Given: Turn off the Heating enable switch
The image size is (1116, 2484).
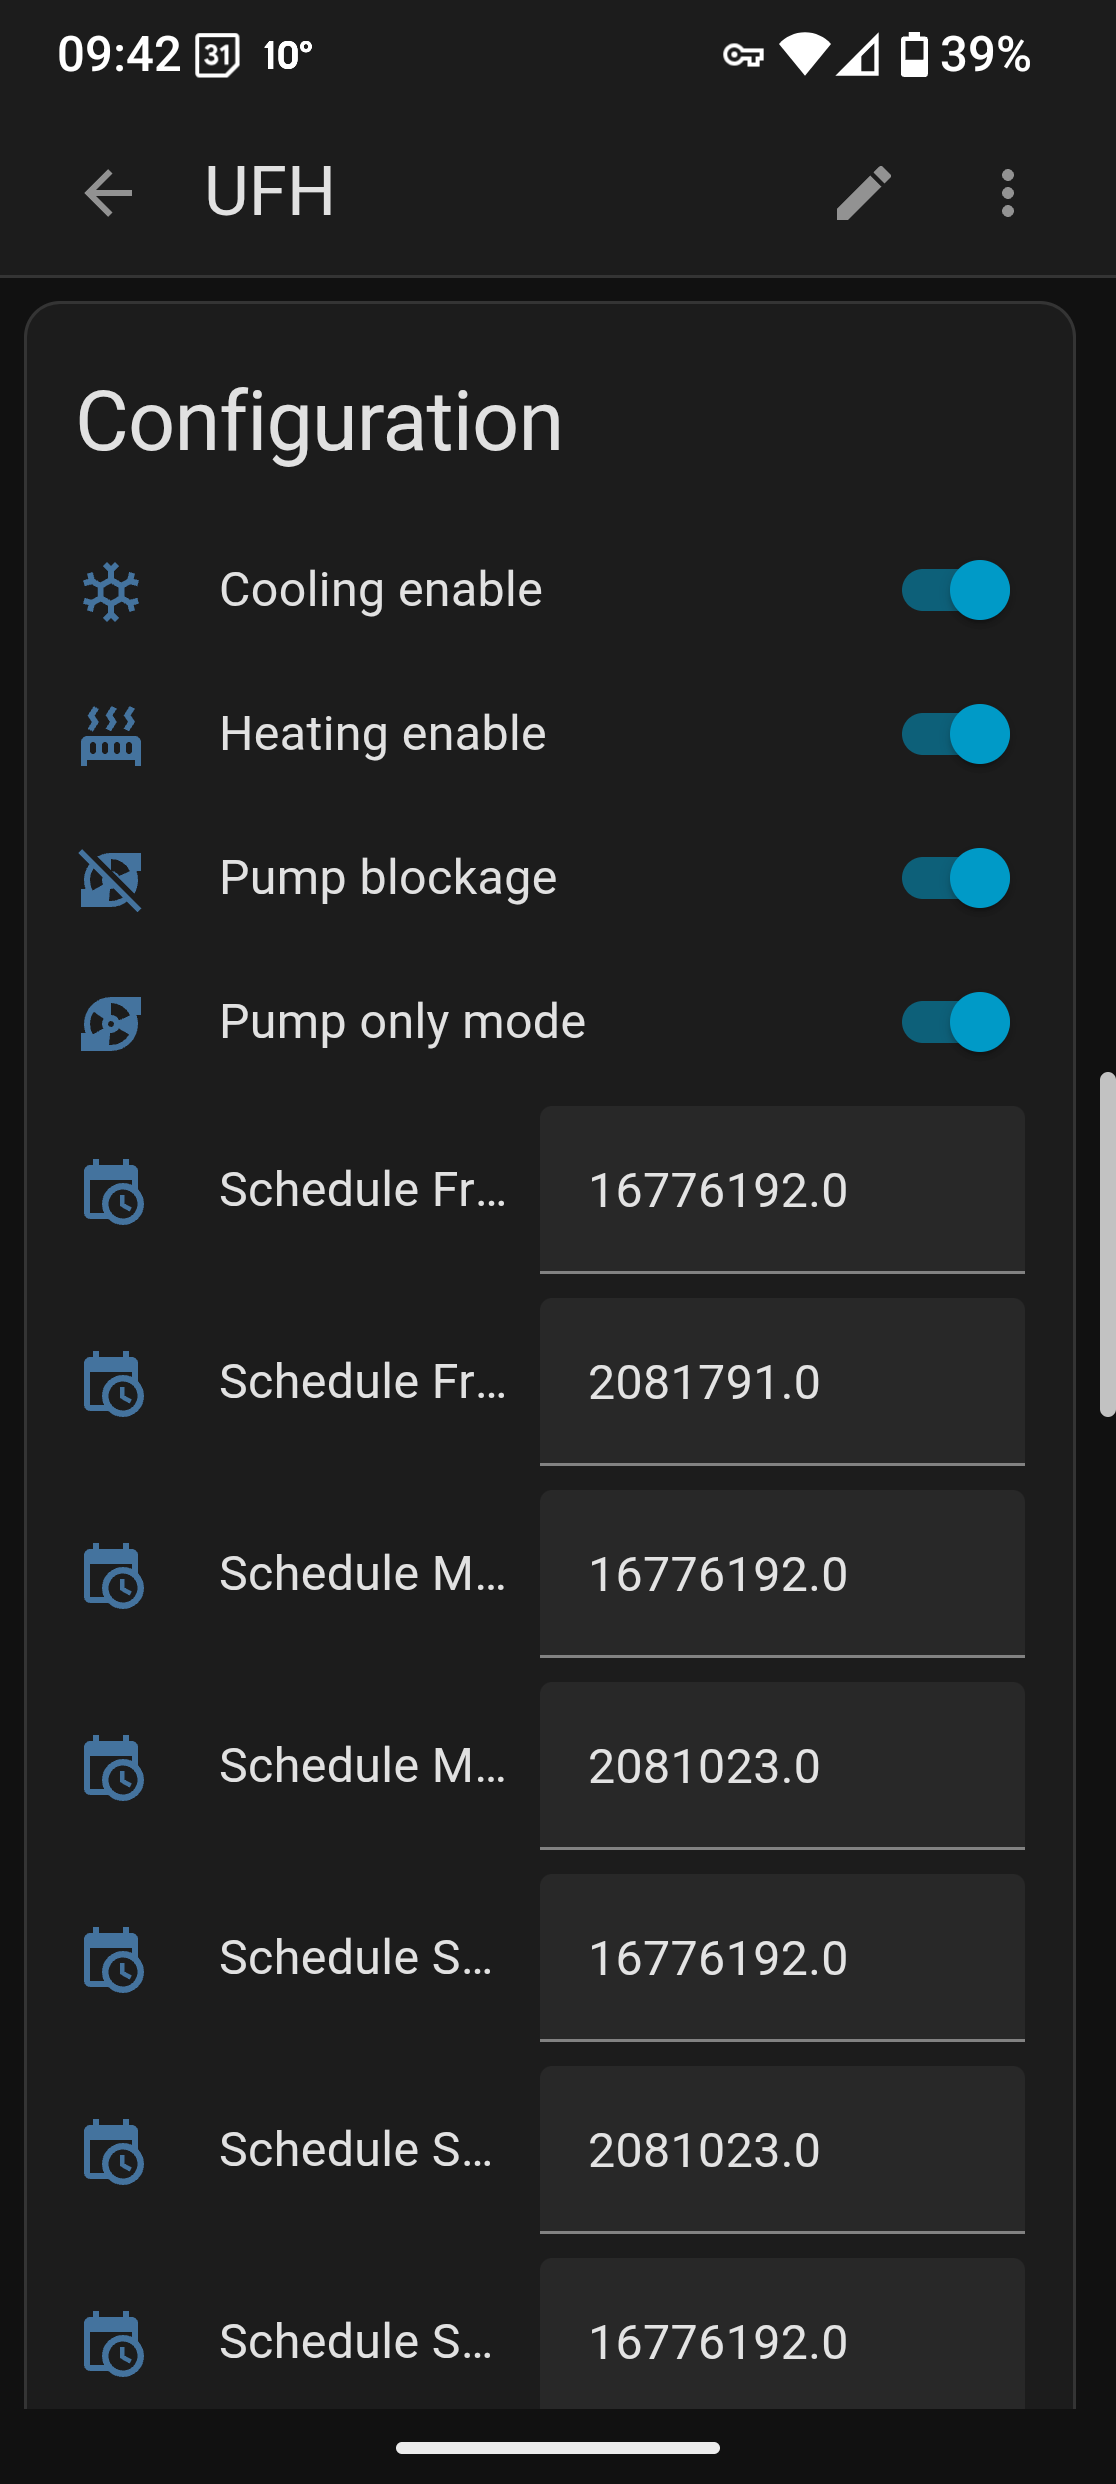Looking at the screenshot, I should (955, 734).
